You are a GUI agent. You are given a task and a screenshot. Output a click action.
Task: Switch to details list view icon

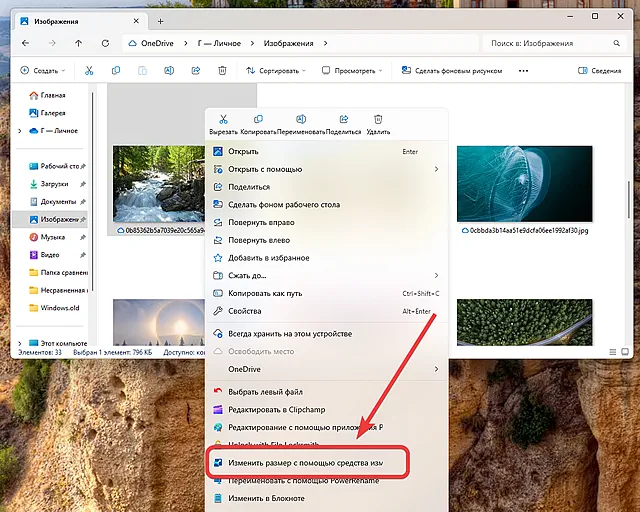[x=613, y=352]
